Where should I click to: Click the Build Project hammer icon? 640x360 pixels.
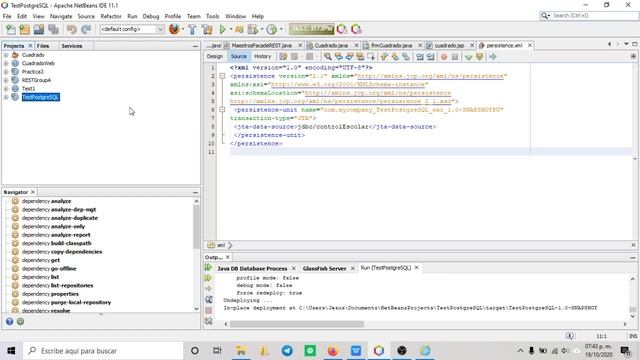(192, 29)
